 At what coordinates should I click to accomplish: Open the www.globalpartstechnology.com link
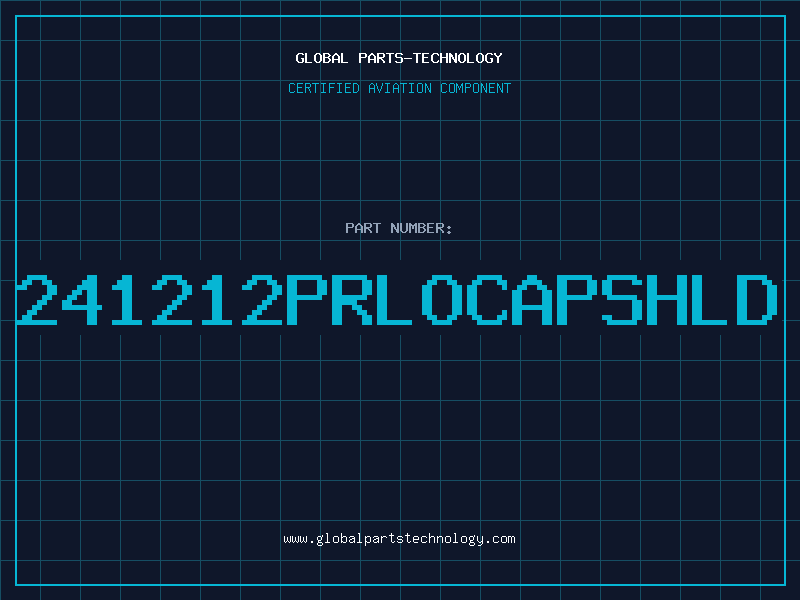pos(399,539)
